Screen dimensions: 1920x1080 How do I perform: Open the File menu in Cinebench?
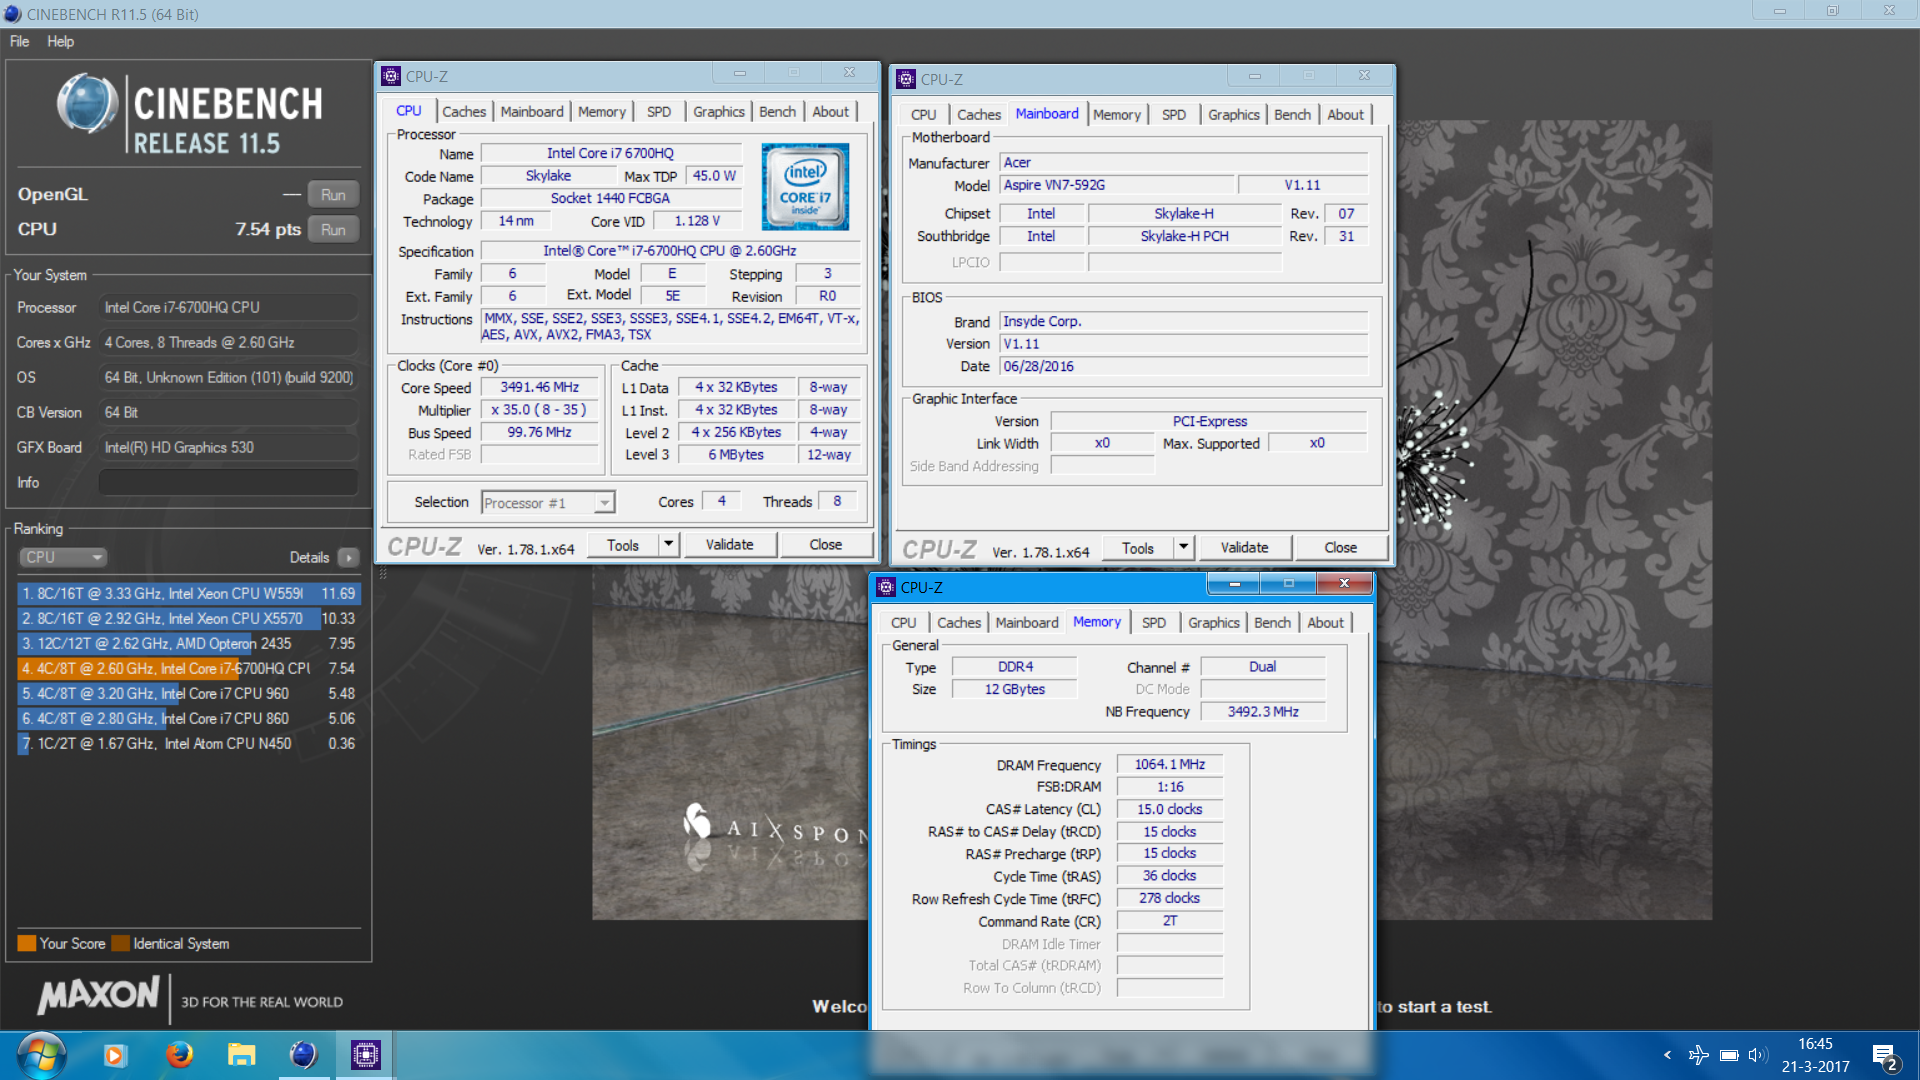point(20,41)
